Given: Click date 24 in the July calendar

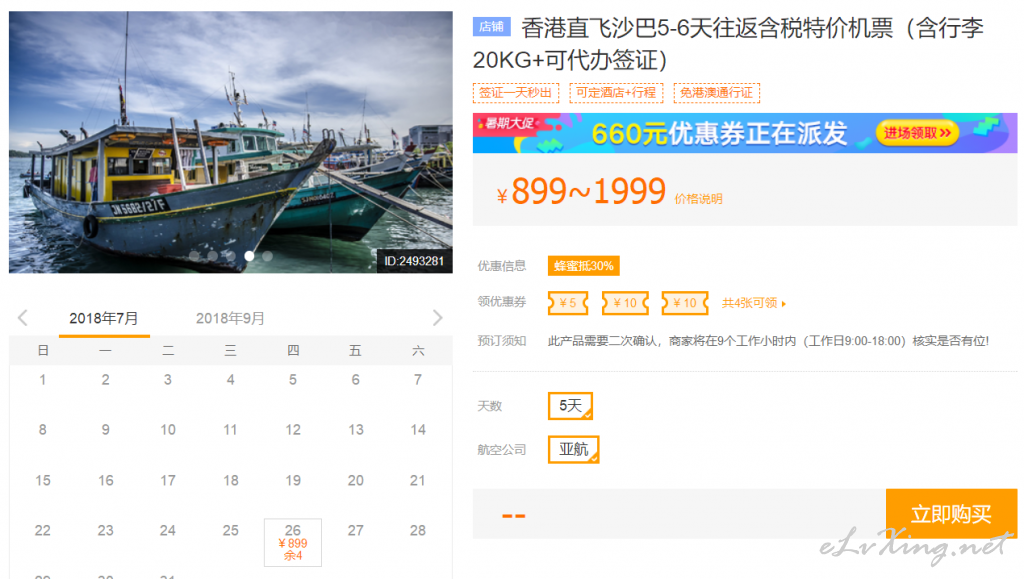Looking at the screenshot, I should (168, 531).
